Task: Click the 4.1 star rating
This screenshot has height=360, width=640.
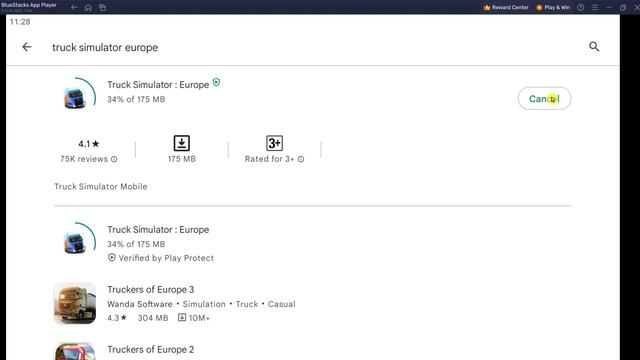Action: [x=89, y=144]
